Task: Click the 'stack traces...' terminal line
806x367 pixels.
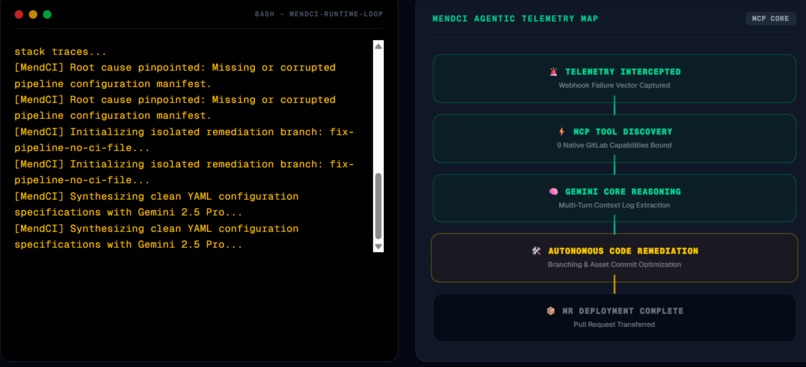Action: coord(61,52)
